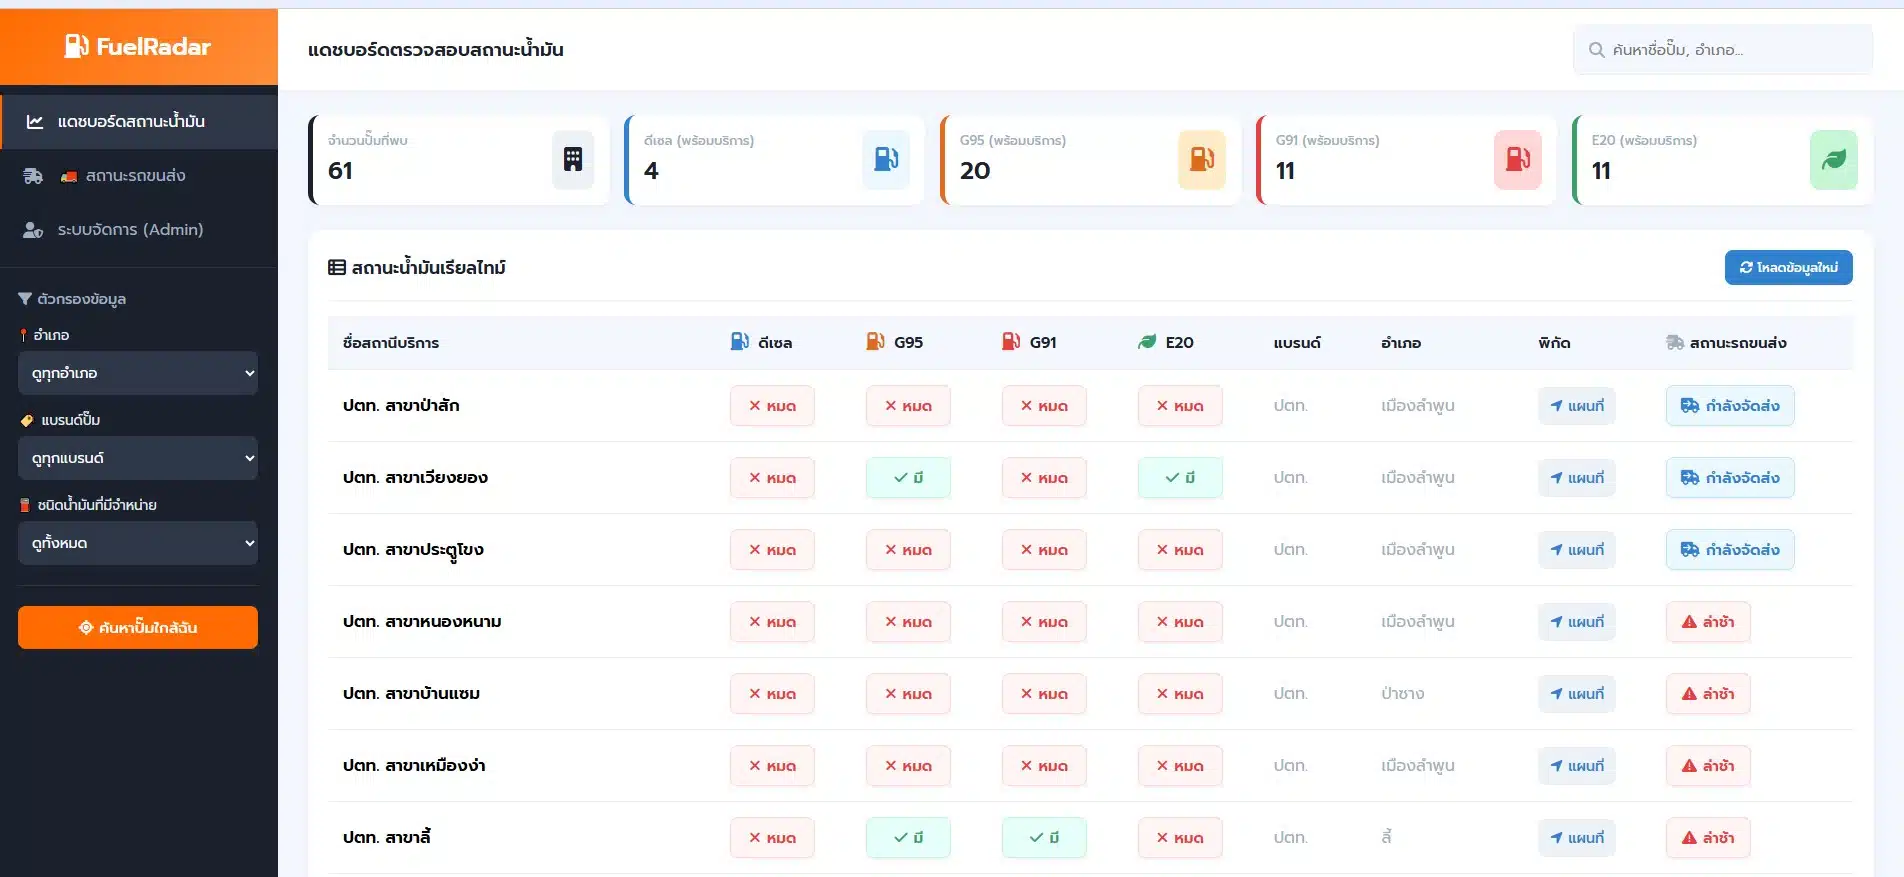
Task: Click the blue โหลดข้อมูลใหม่ reload button
Action: 1788,267
